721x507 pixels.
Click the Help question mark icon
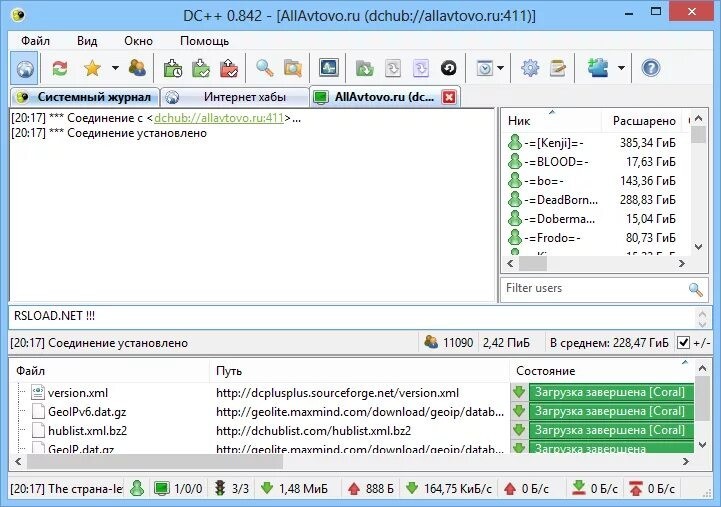pos(651,68)
